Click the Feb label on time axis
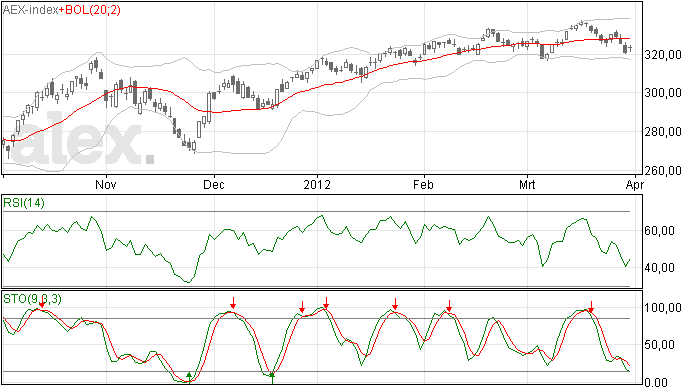Screen dimensions: 690x387 click(423, 184)
